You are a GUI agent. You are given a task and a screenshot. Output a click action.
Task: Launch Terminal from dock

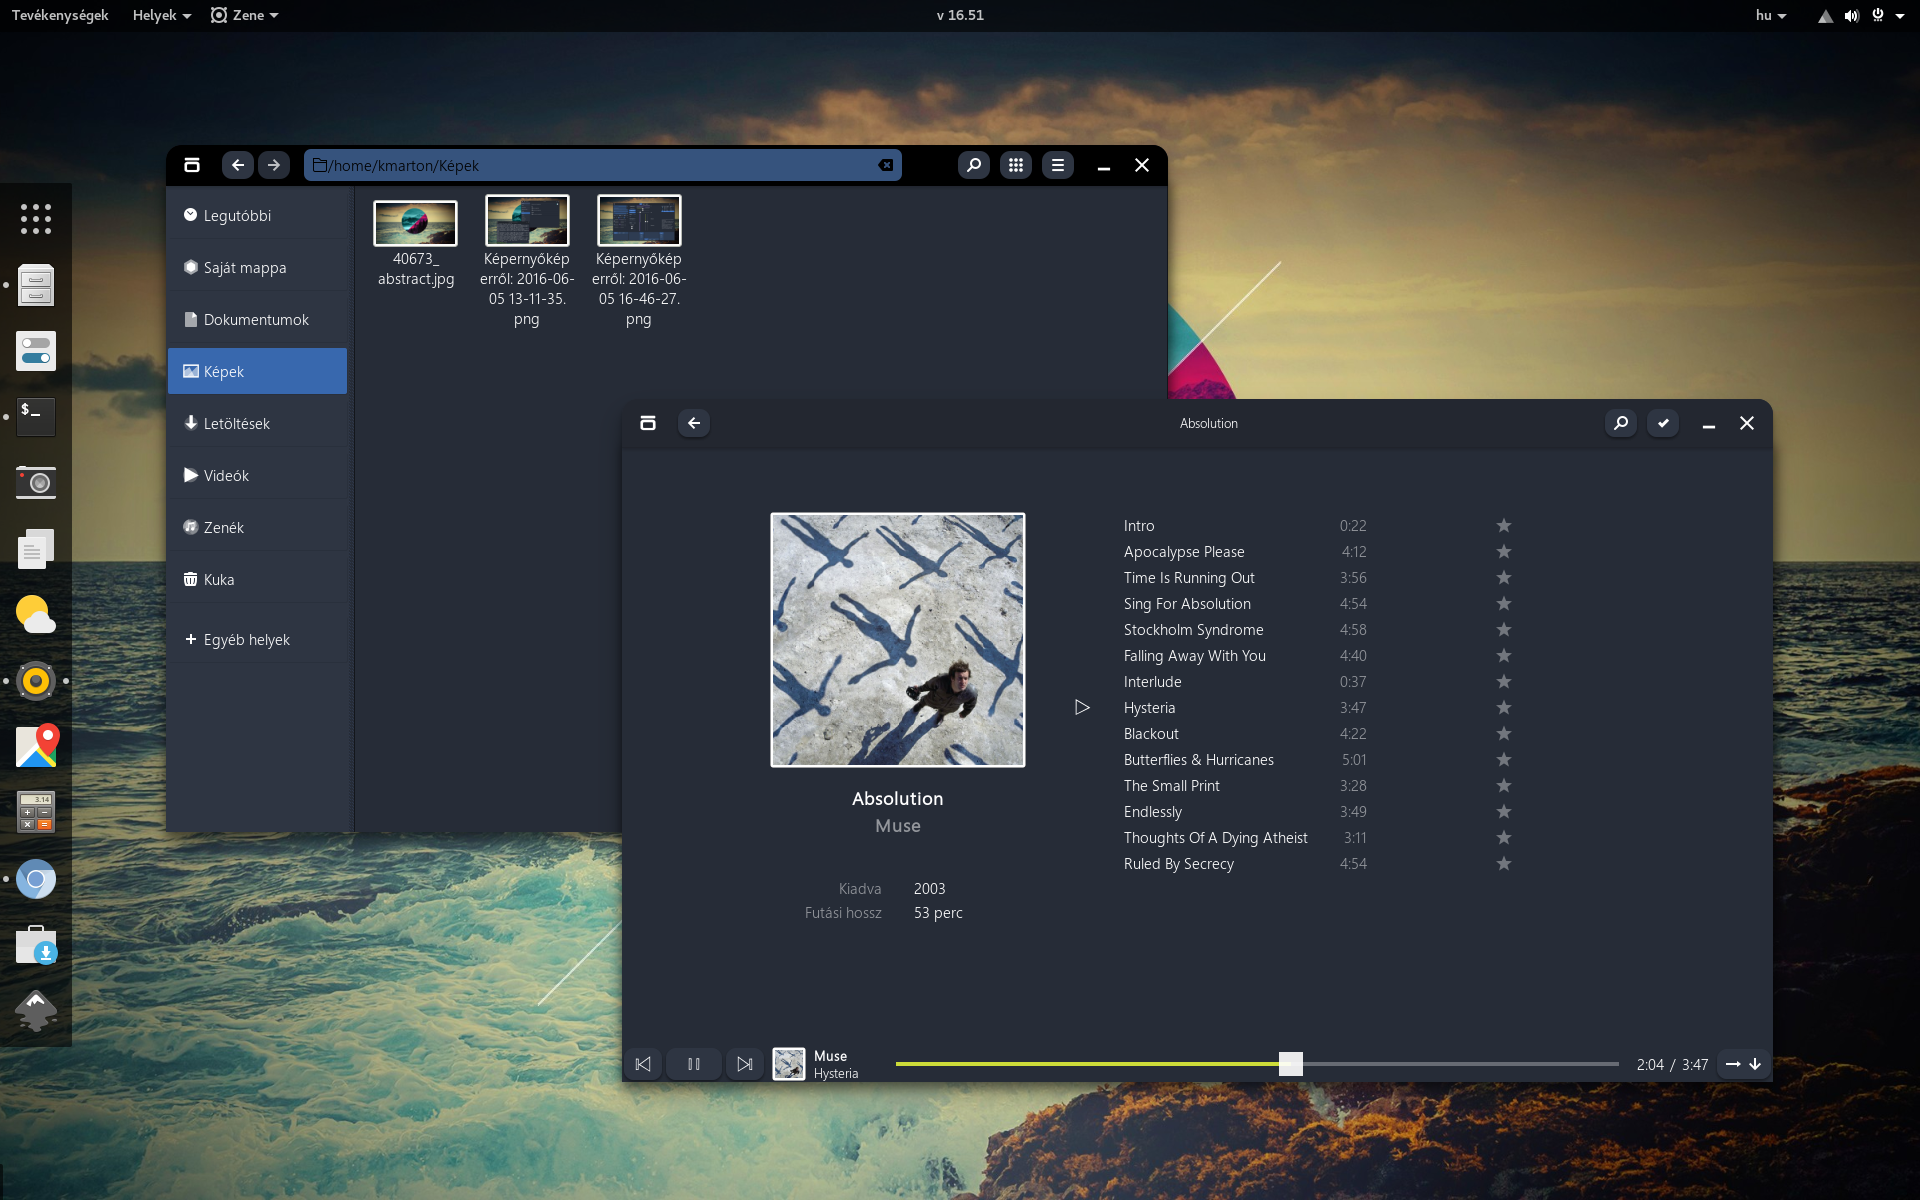pos(36,417)
